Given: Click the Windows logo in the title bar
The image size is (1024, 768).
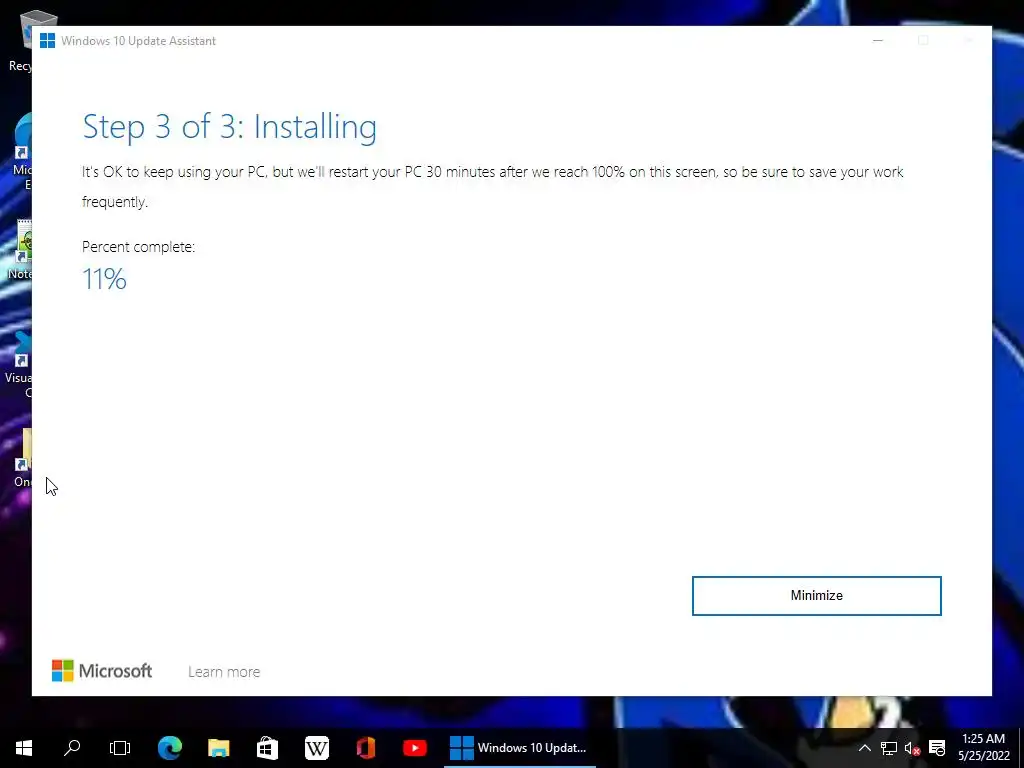Looking at the screenshot, I should (x=47, y=40).
